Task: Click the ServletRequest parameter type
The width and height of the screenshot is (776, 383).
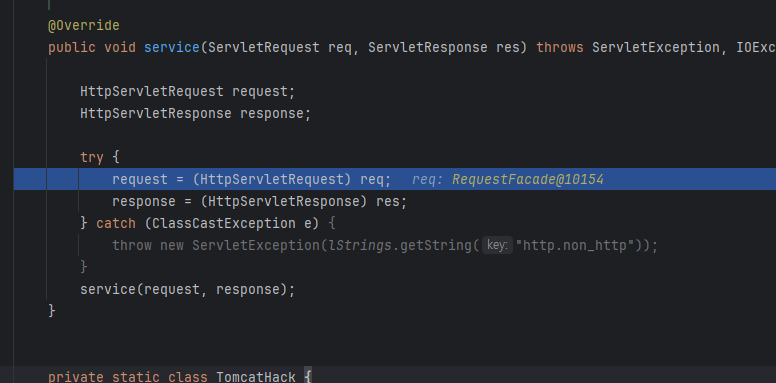Action: (x=263, y=48)
